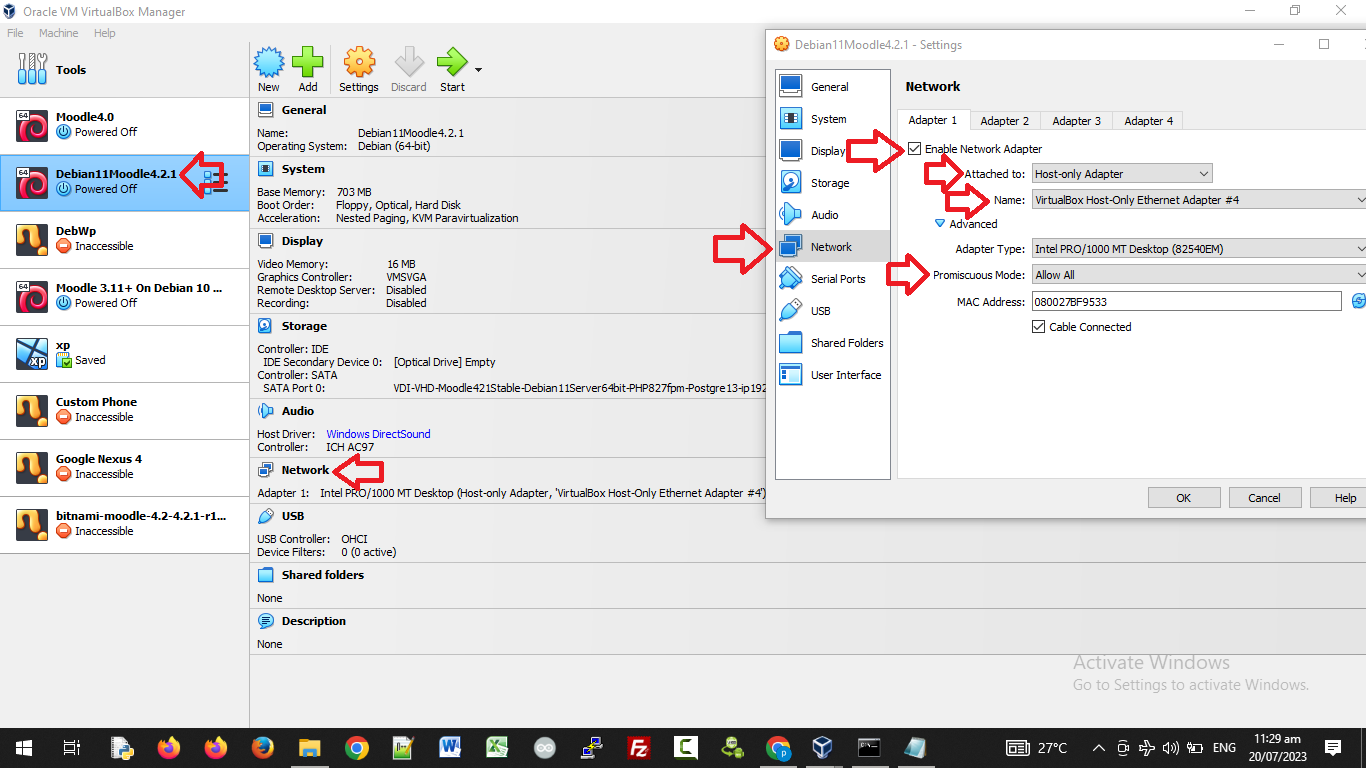Switch to the Adapter 3 tab
Screen dimensions: 1366x768
(x=1076, y=121)
